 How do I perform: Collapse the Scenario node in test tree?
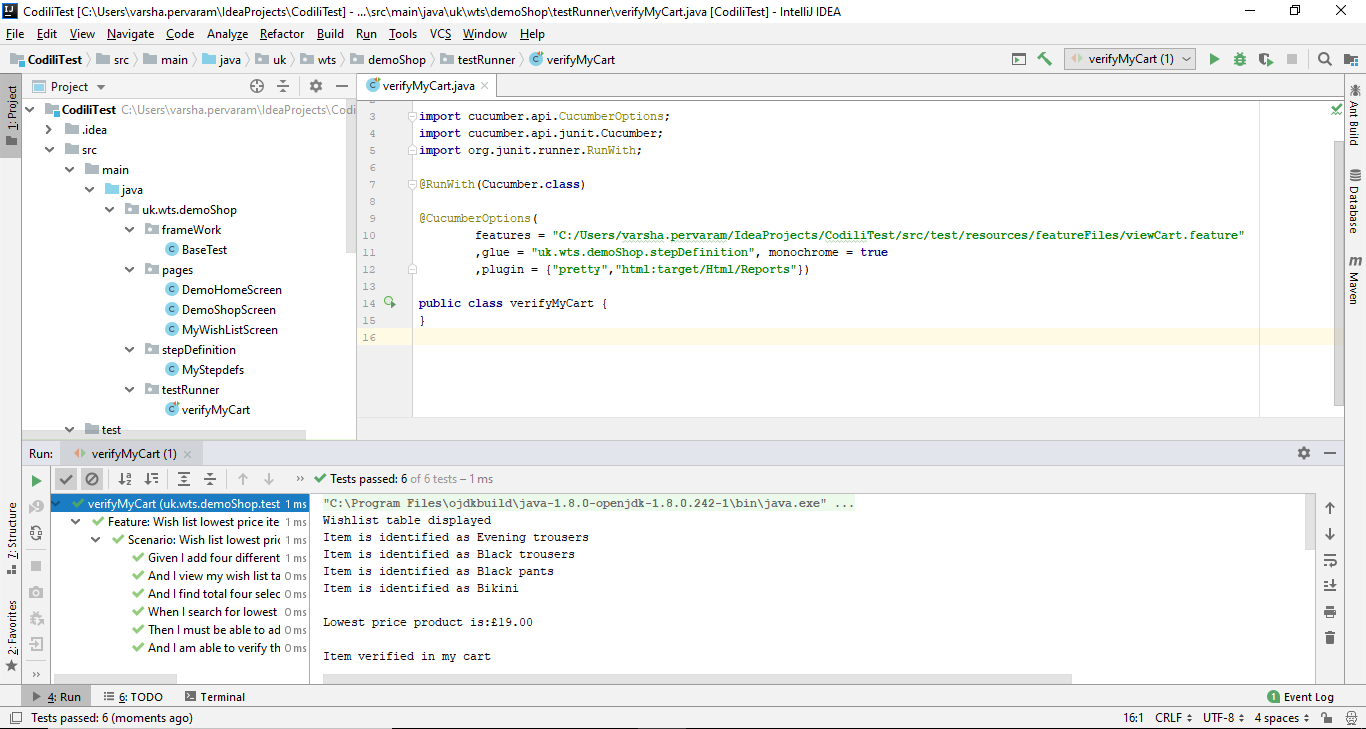(x=96, y=540)
